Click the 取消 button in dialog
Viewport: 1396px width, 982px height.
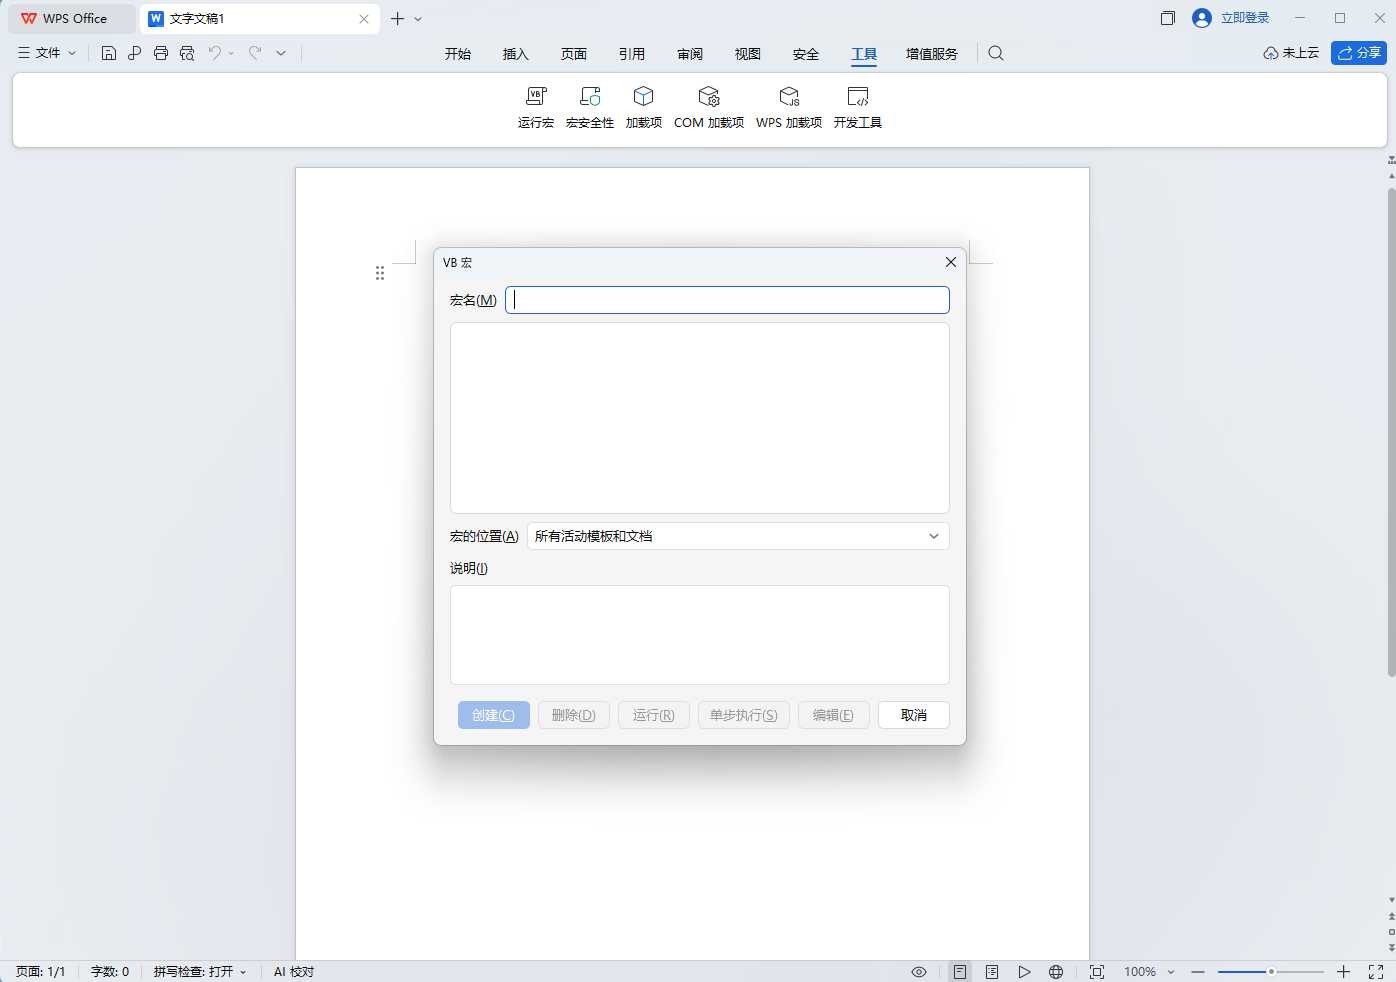[x=914, y=715]
